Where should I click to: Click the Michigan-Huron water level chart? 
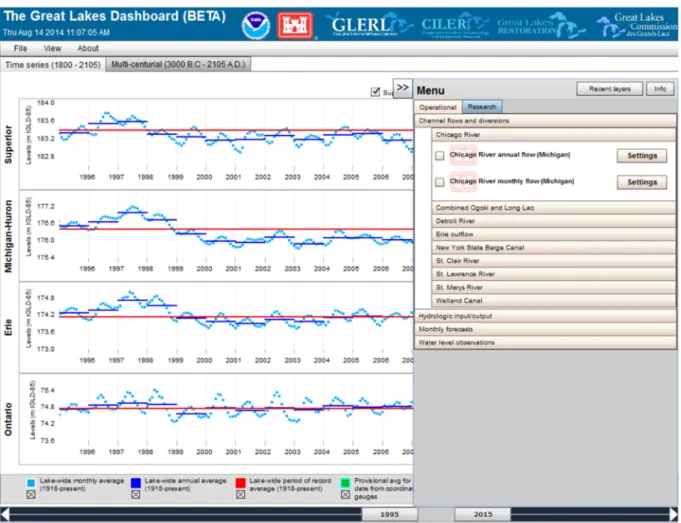point(216,236)
